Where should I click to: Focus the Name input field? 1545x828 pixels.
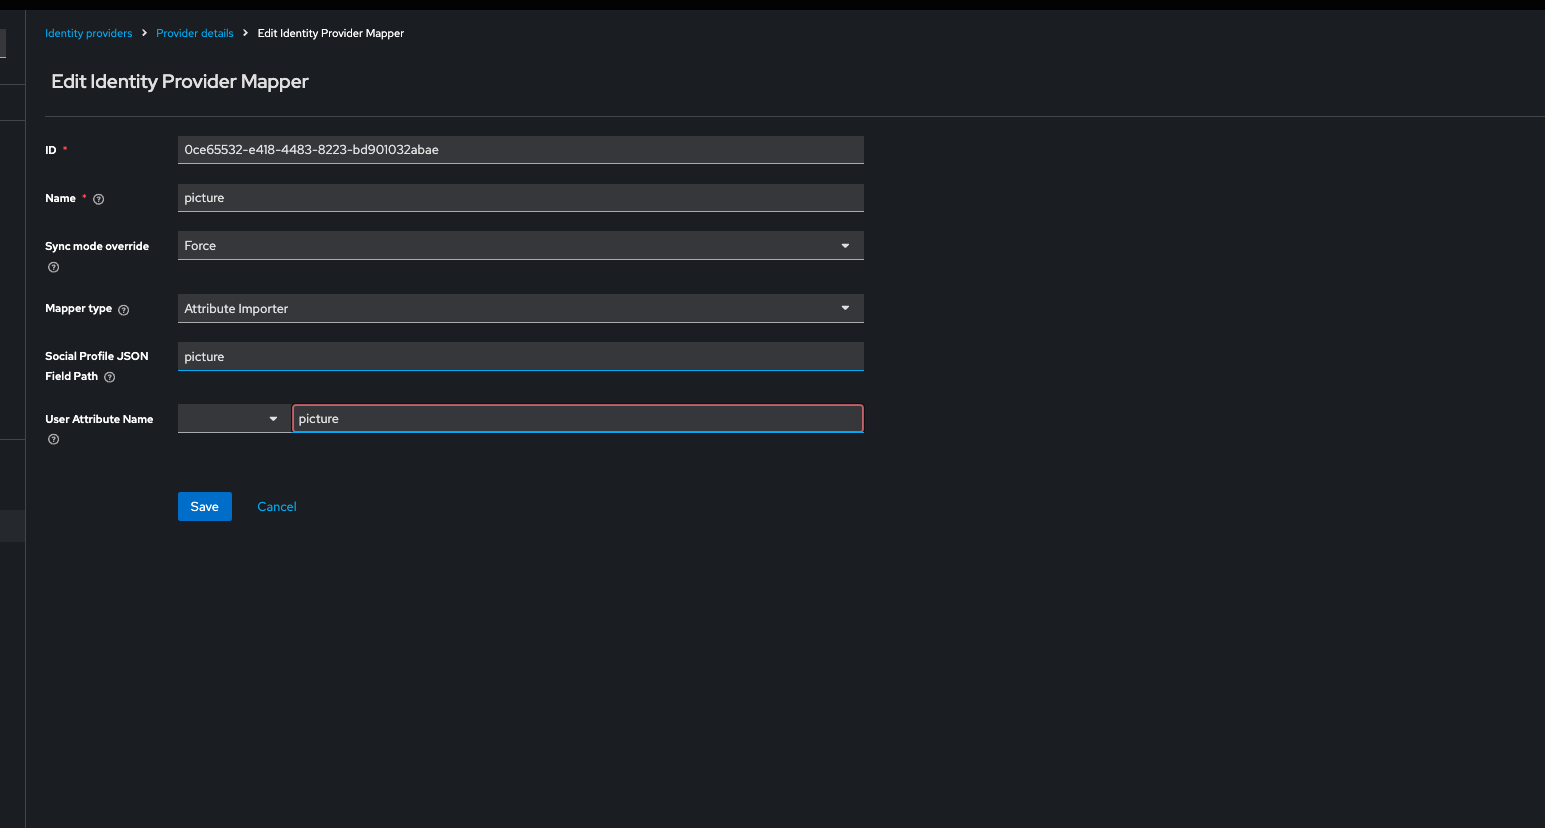[x=520, y=198]
